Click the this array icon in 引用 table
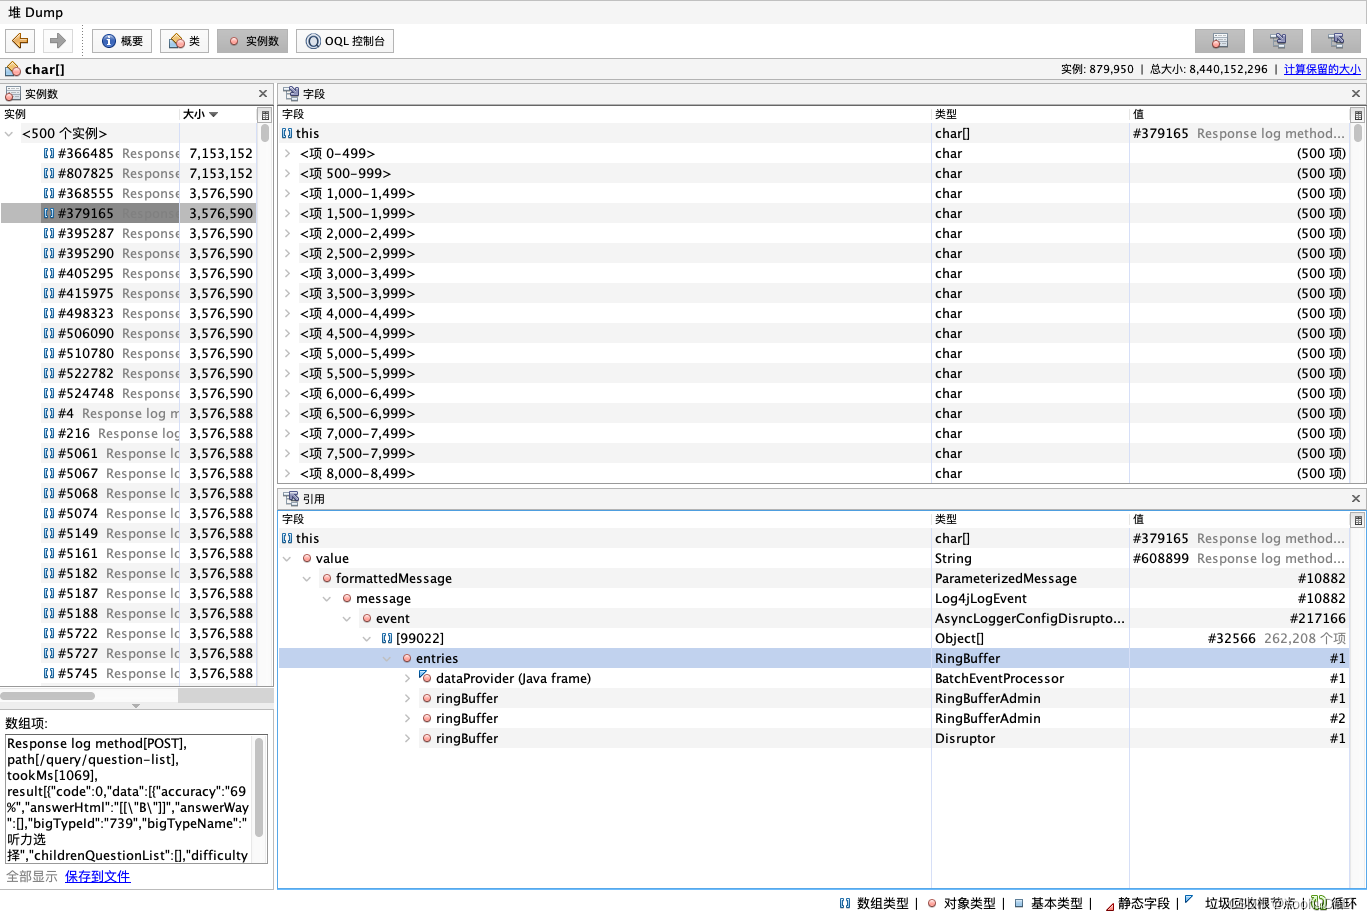The image size is (1368, 919). [x=287, y=539]
